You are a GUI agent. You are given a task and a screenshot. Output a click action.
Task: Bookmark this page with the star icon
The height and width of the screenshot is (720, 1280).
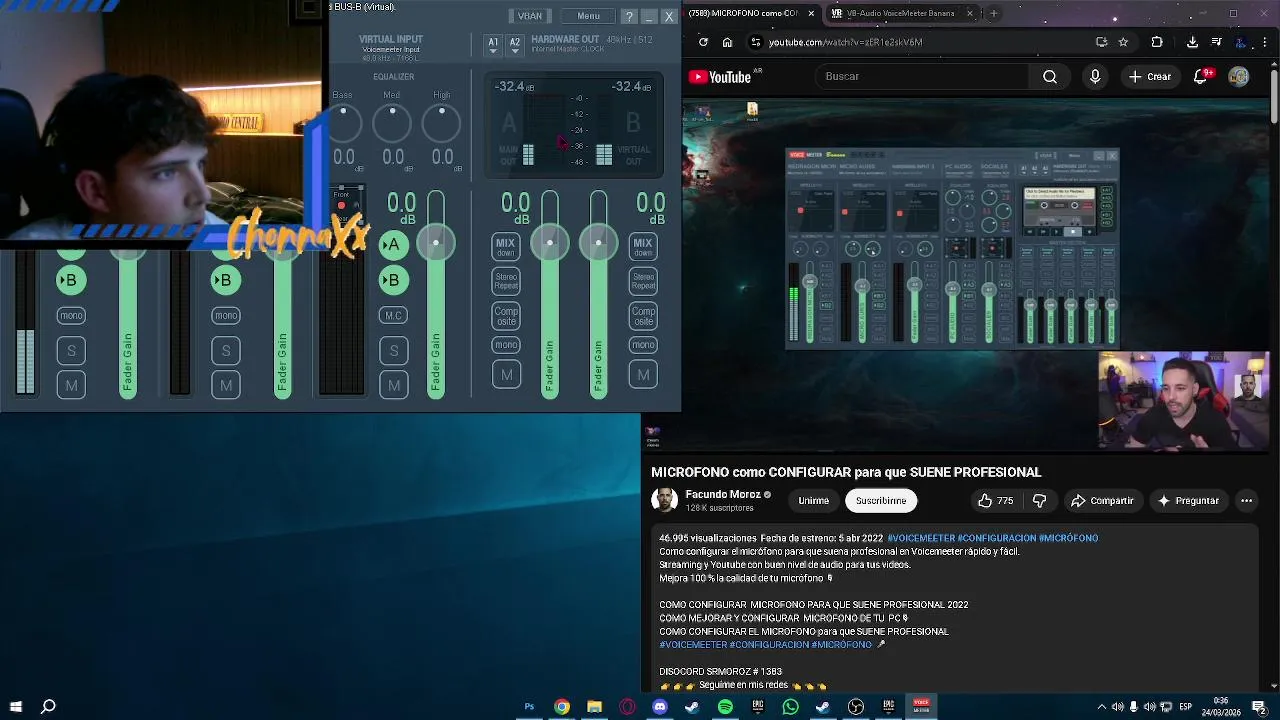pos(1123,42)
